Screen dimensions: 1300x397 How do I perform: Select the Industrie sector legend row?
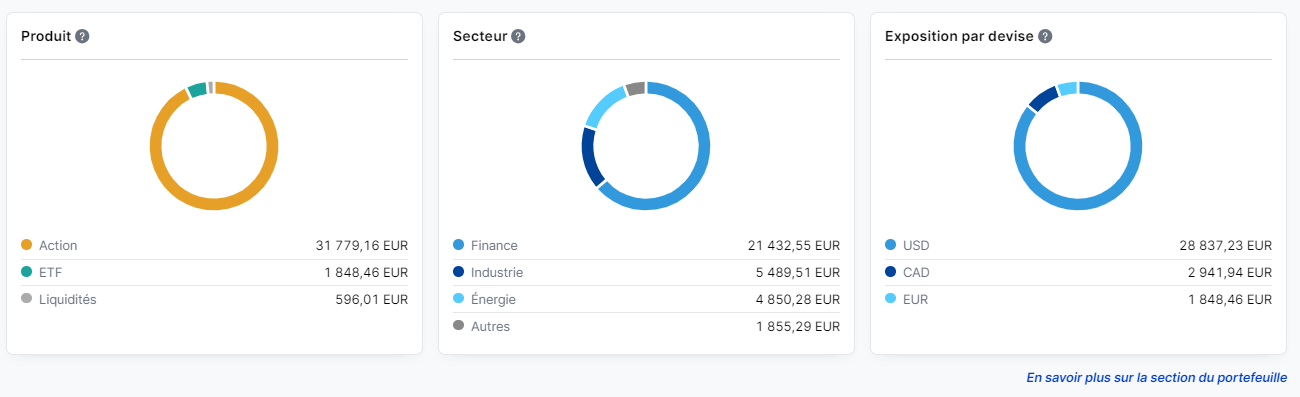[x=646, y=272]
